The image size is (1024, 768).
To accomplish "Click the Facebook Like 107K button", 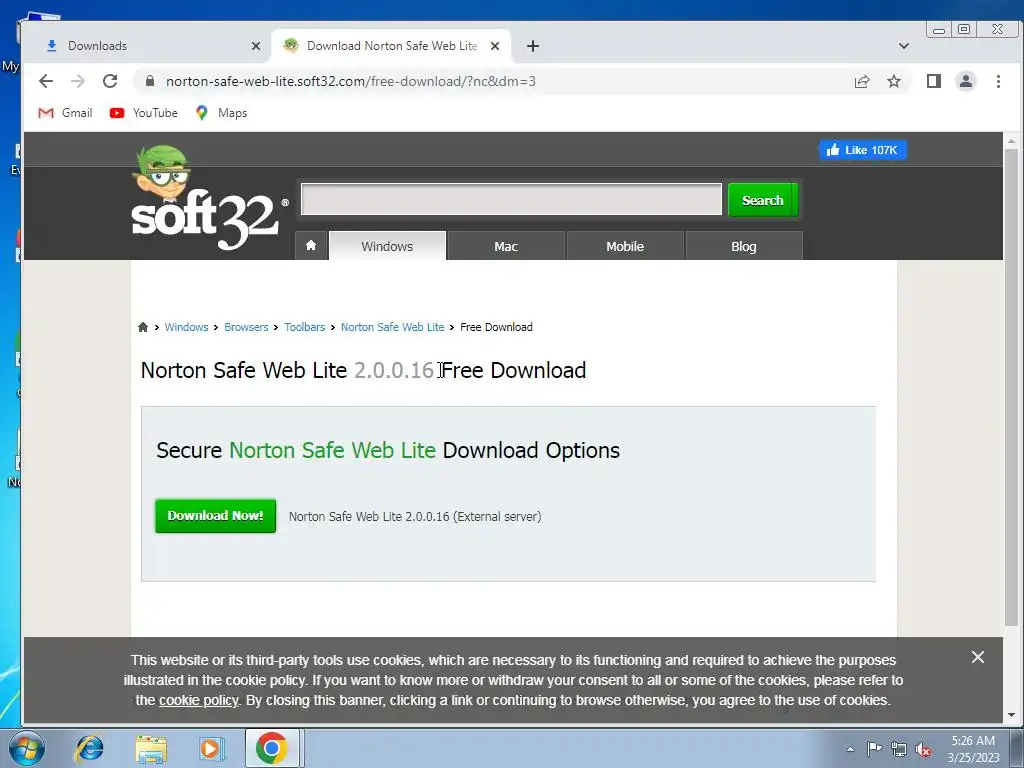I will (x=863, y=150).
